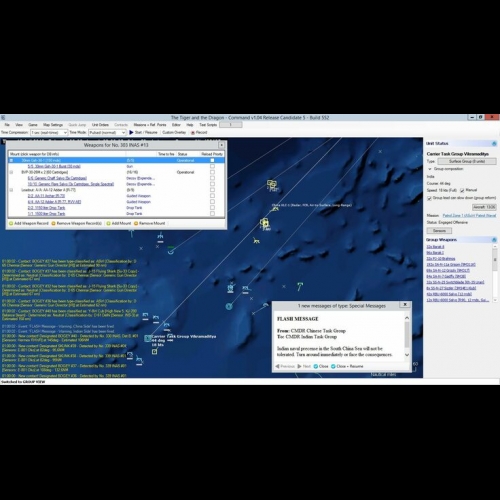Click the Start / Resume play icon
The height and width of the screenshot is (500, 500).
[x=131, y=132]
